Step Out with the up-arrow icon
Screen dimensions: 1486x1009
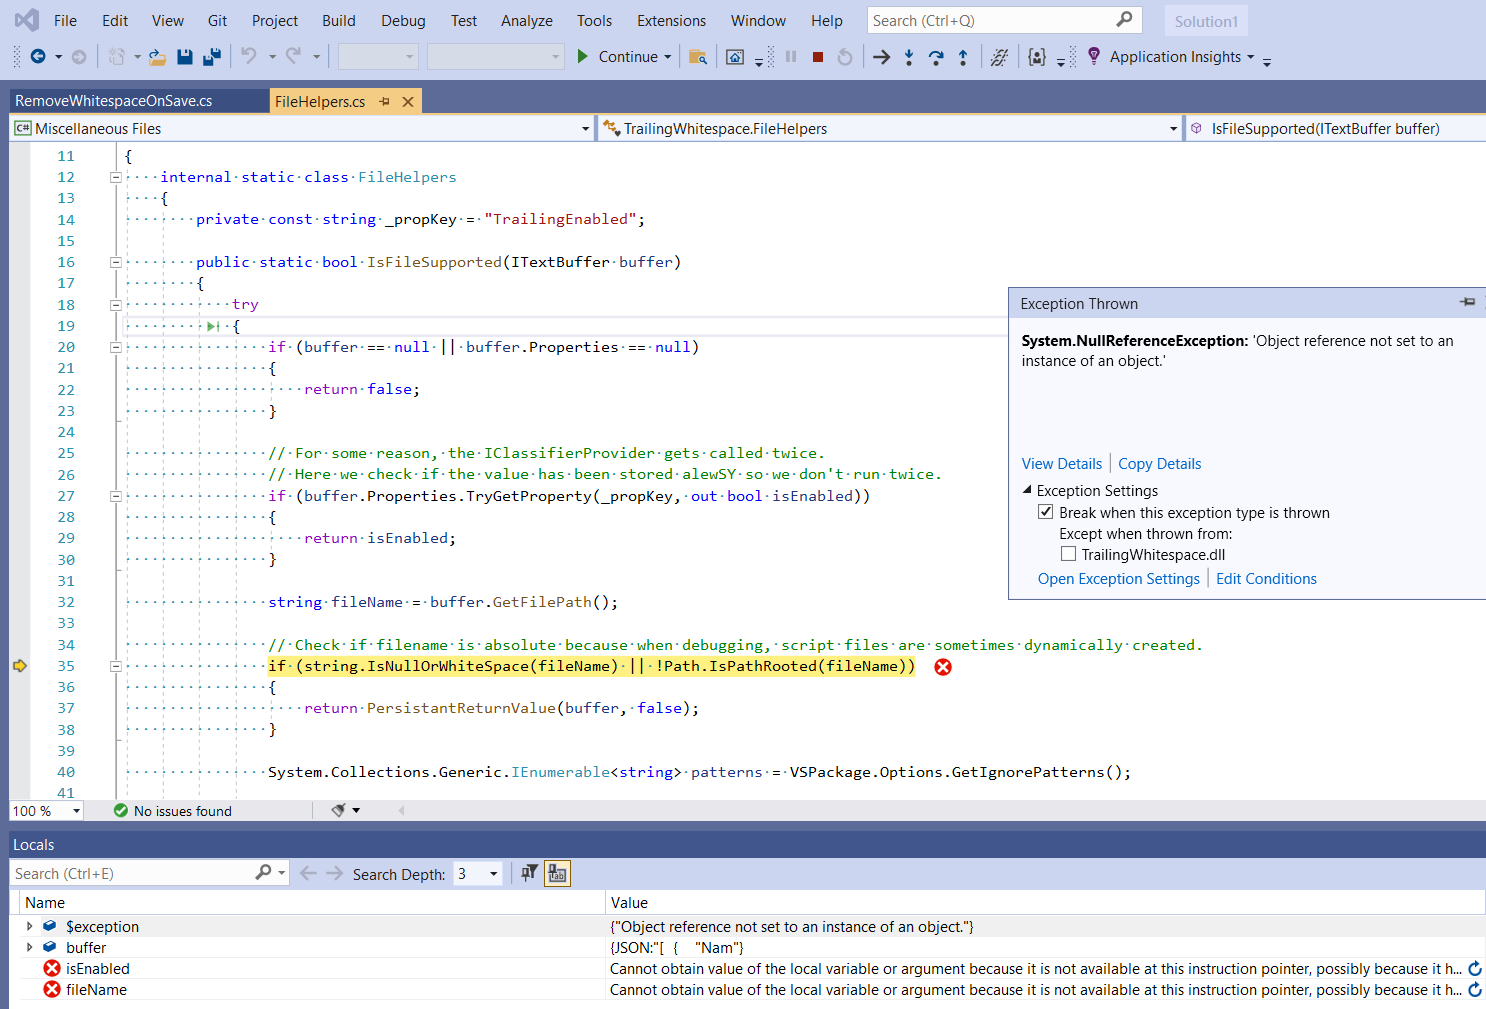pyautogui.click(x=963, y=57)
